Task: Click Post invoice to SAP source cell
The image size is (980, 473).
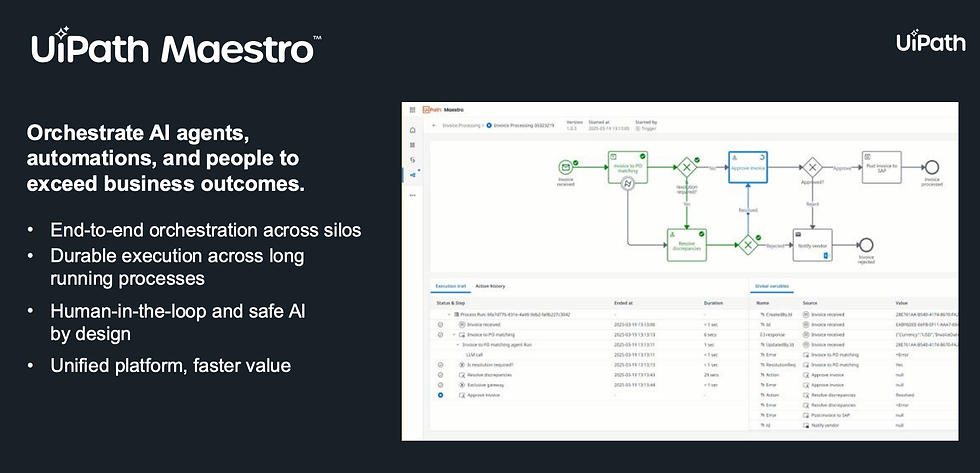Action: pyautogui.click(x=832, y=416)
